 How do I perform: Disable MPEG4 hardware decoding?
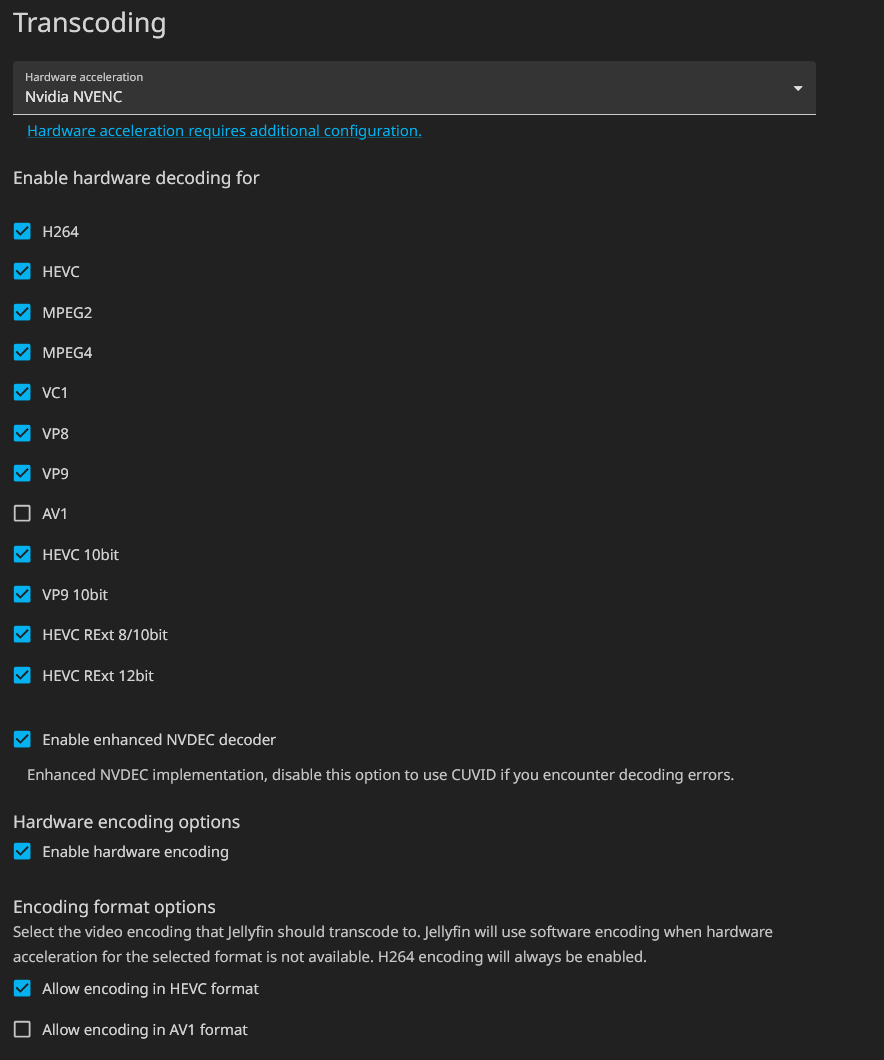tap(22, 352)
